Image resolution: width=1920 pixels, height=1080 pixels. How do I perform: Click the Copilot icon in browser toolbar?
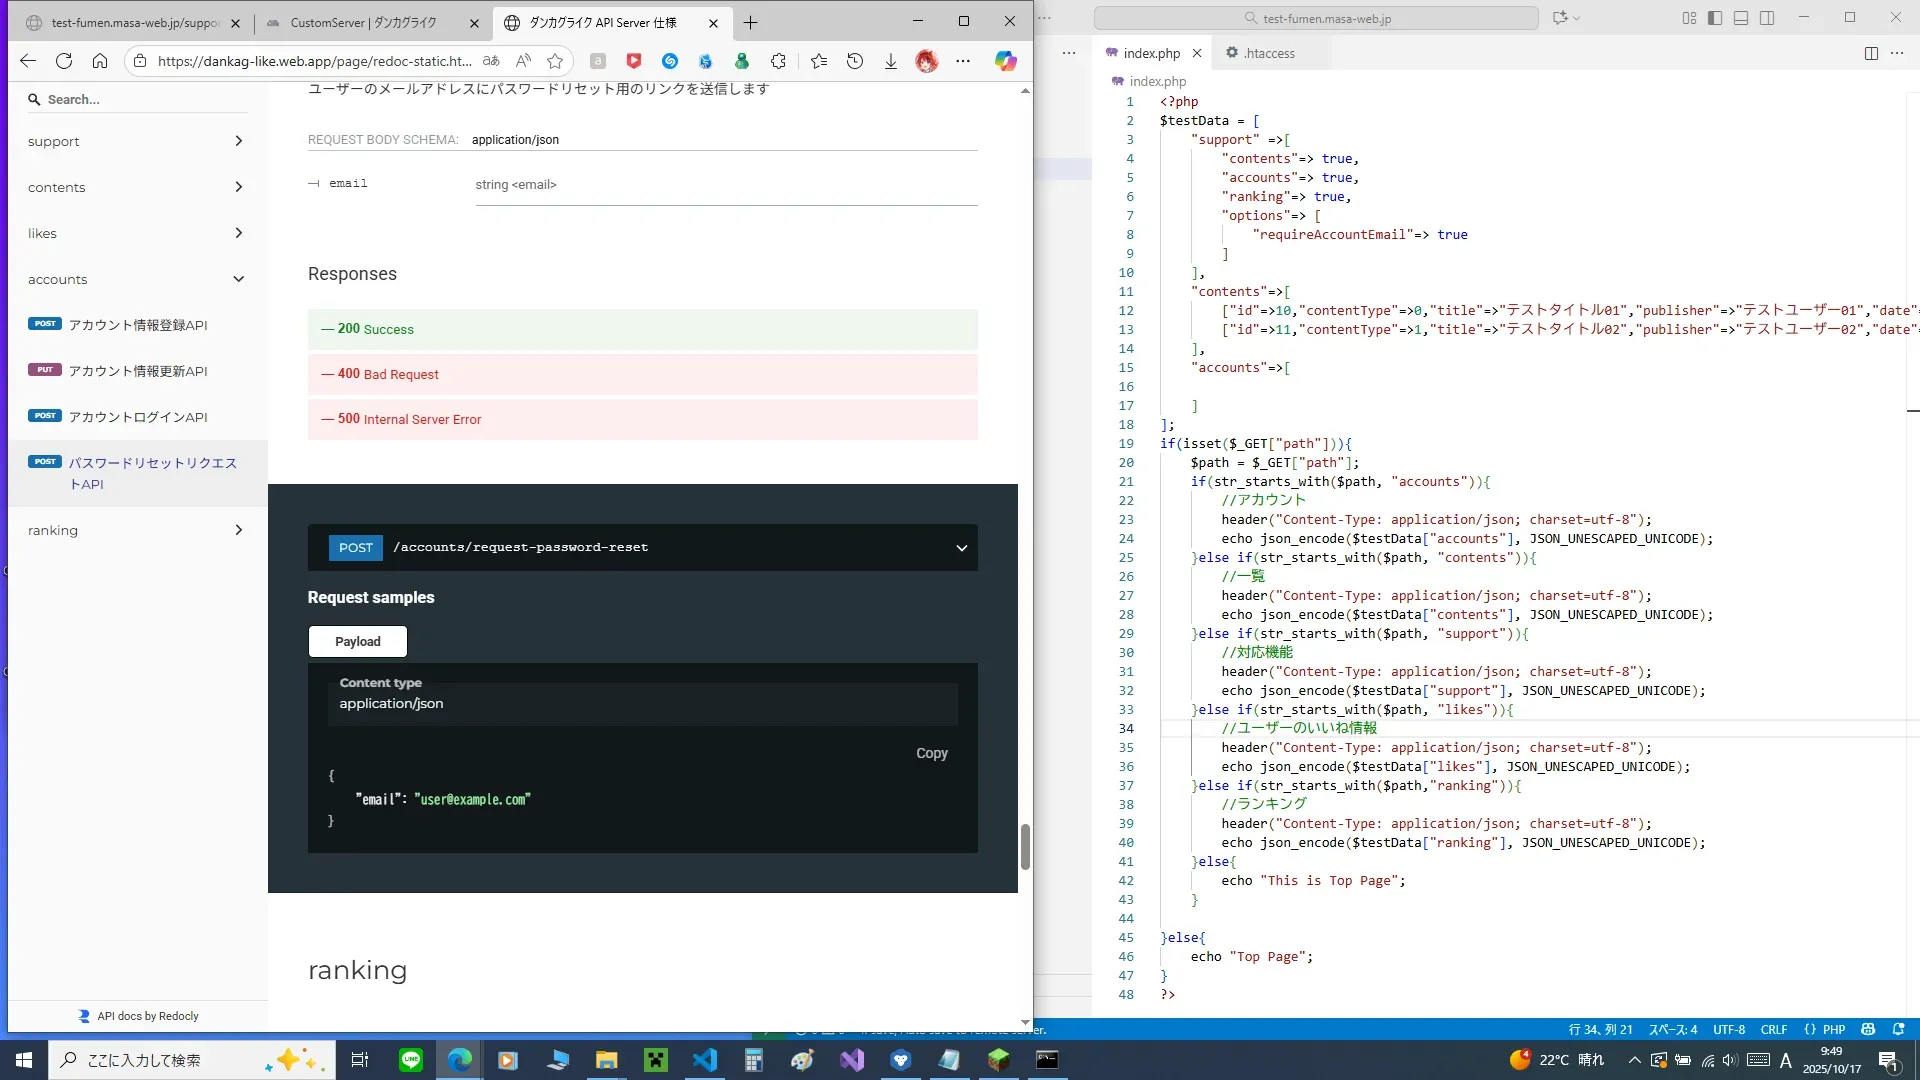coord(1005,61)
